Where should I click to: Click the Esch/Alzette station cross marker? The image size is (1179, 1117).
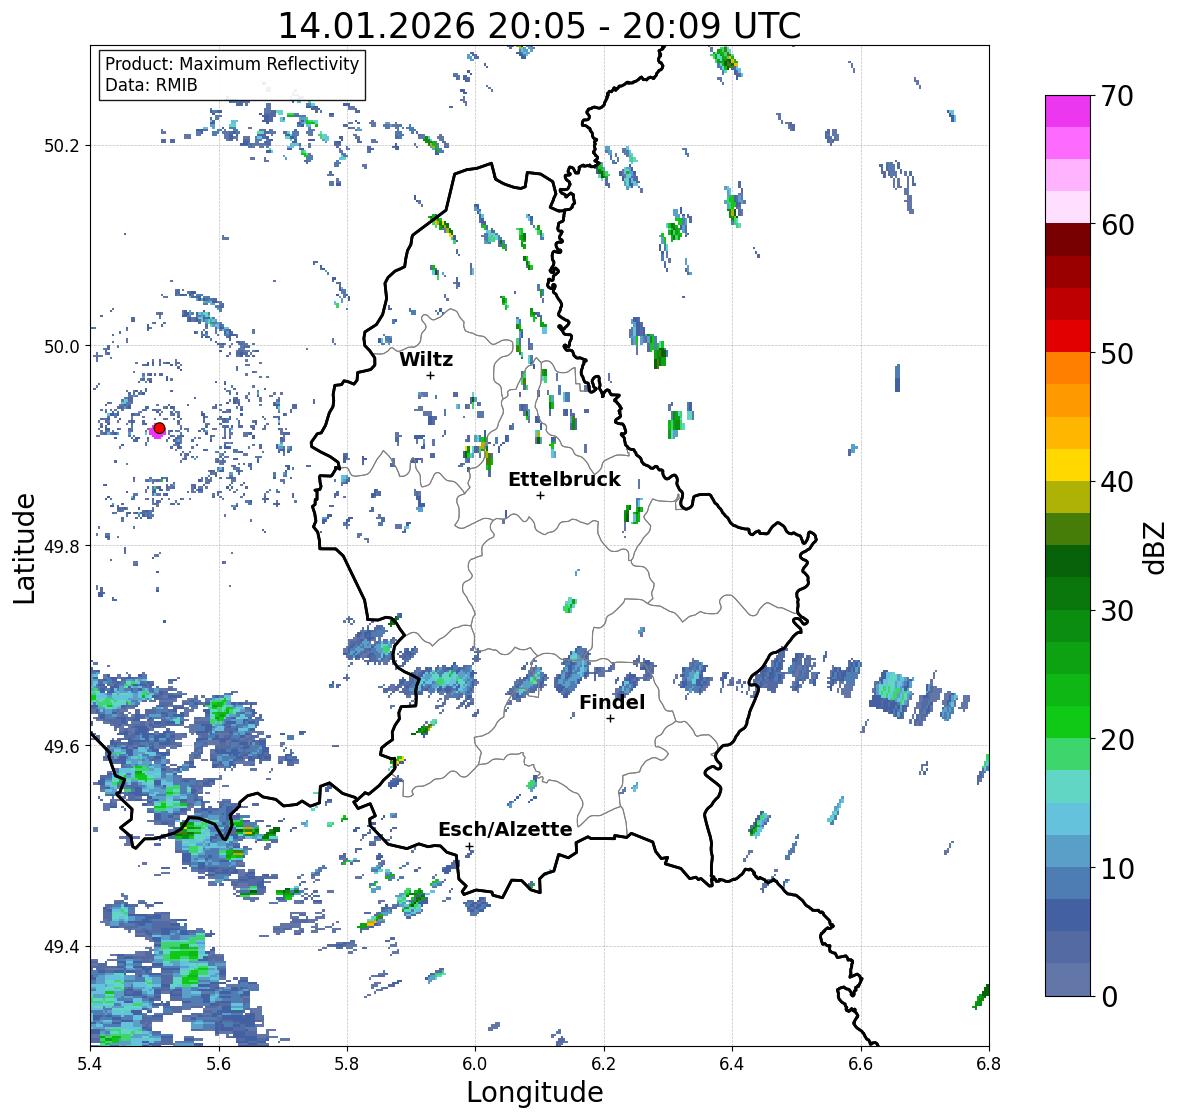click(x=469, y=846)
